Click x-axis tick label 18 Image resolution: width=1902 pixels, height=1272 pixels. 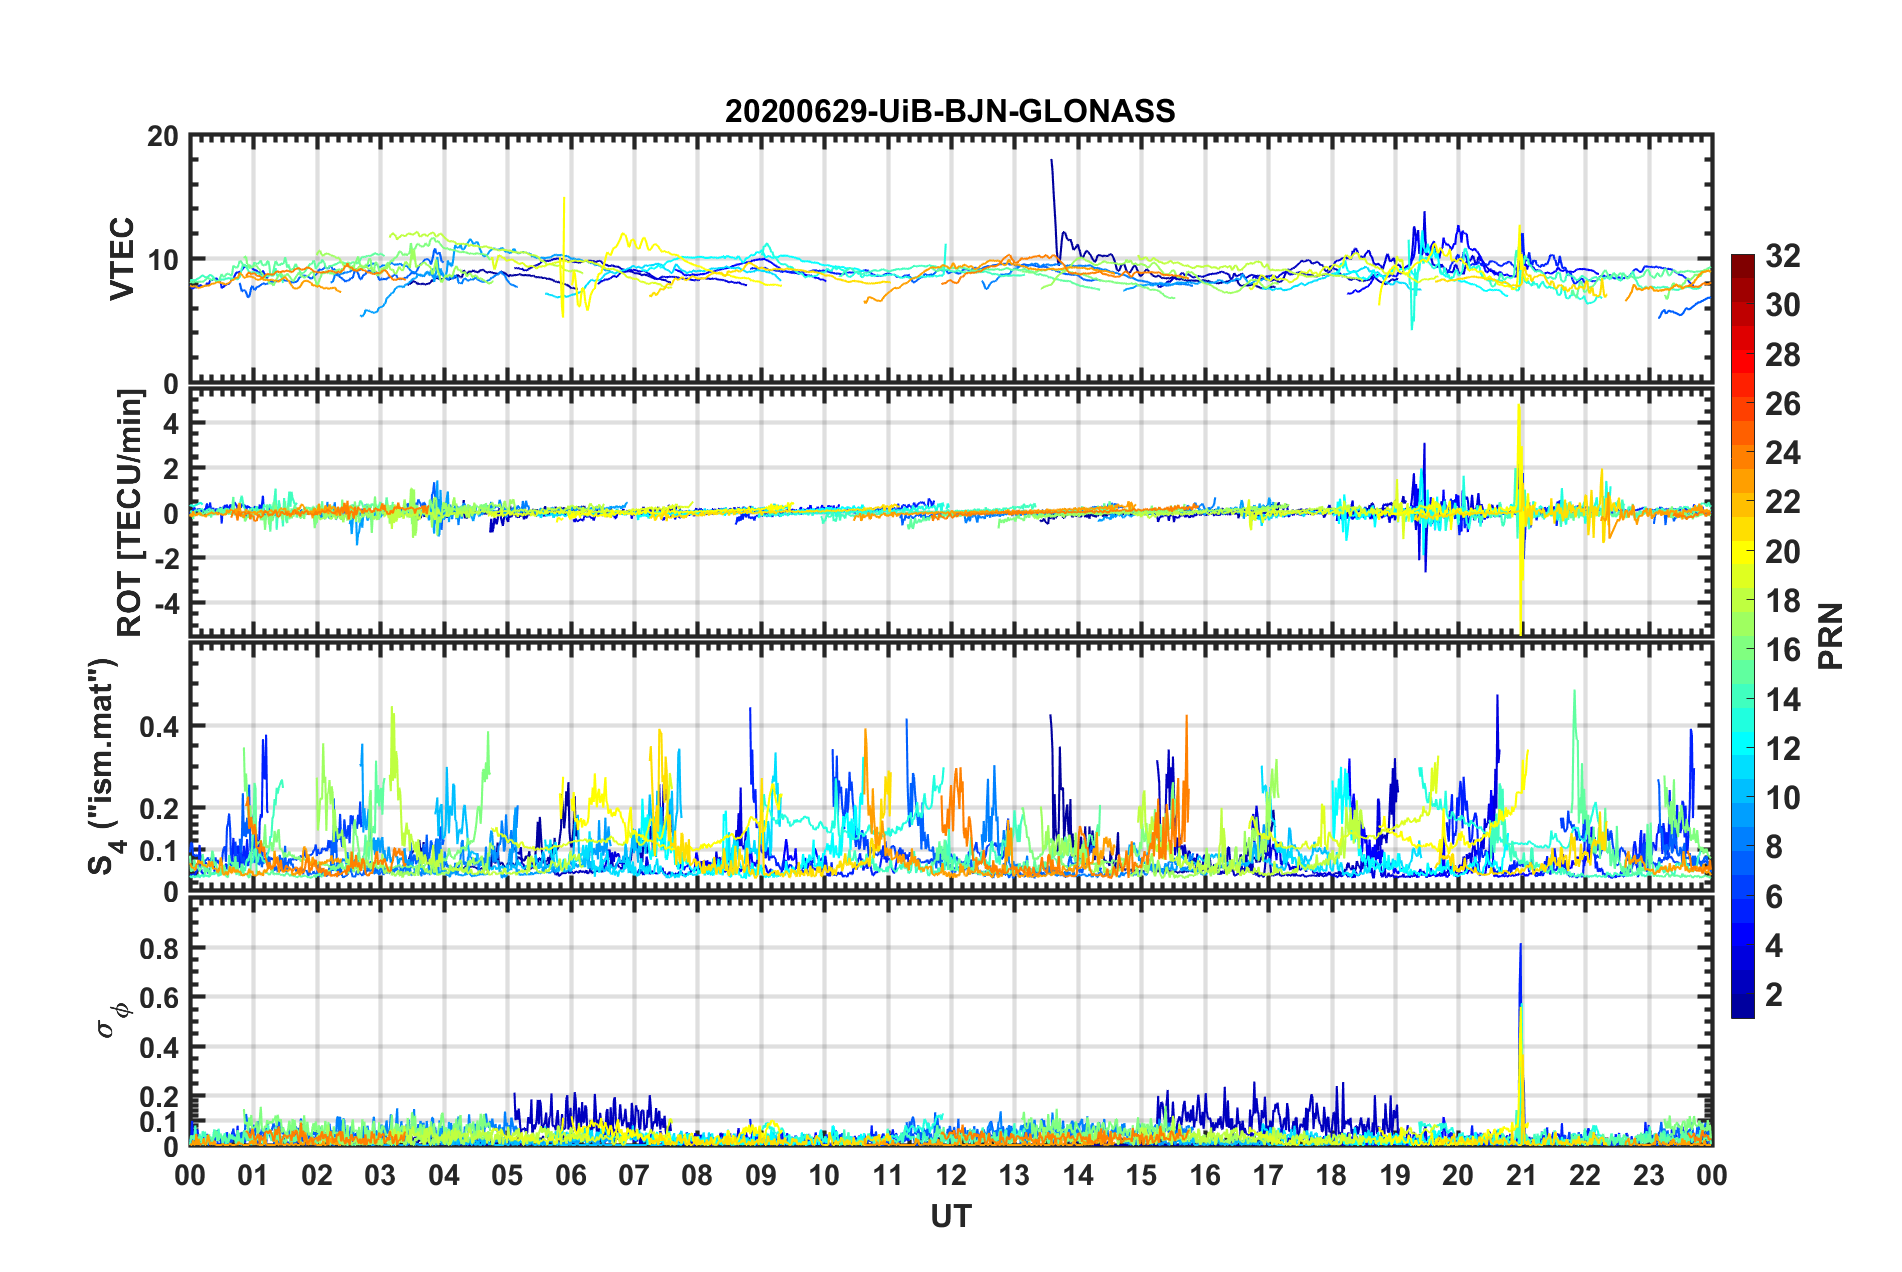(x=1332, y=1175)
